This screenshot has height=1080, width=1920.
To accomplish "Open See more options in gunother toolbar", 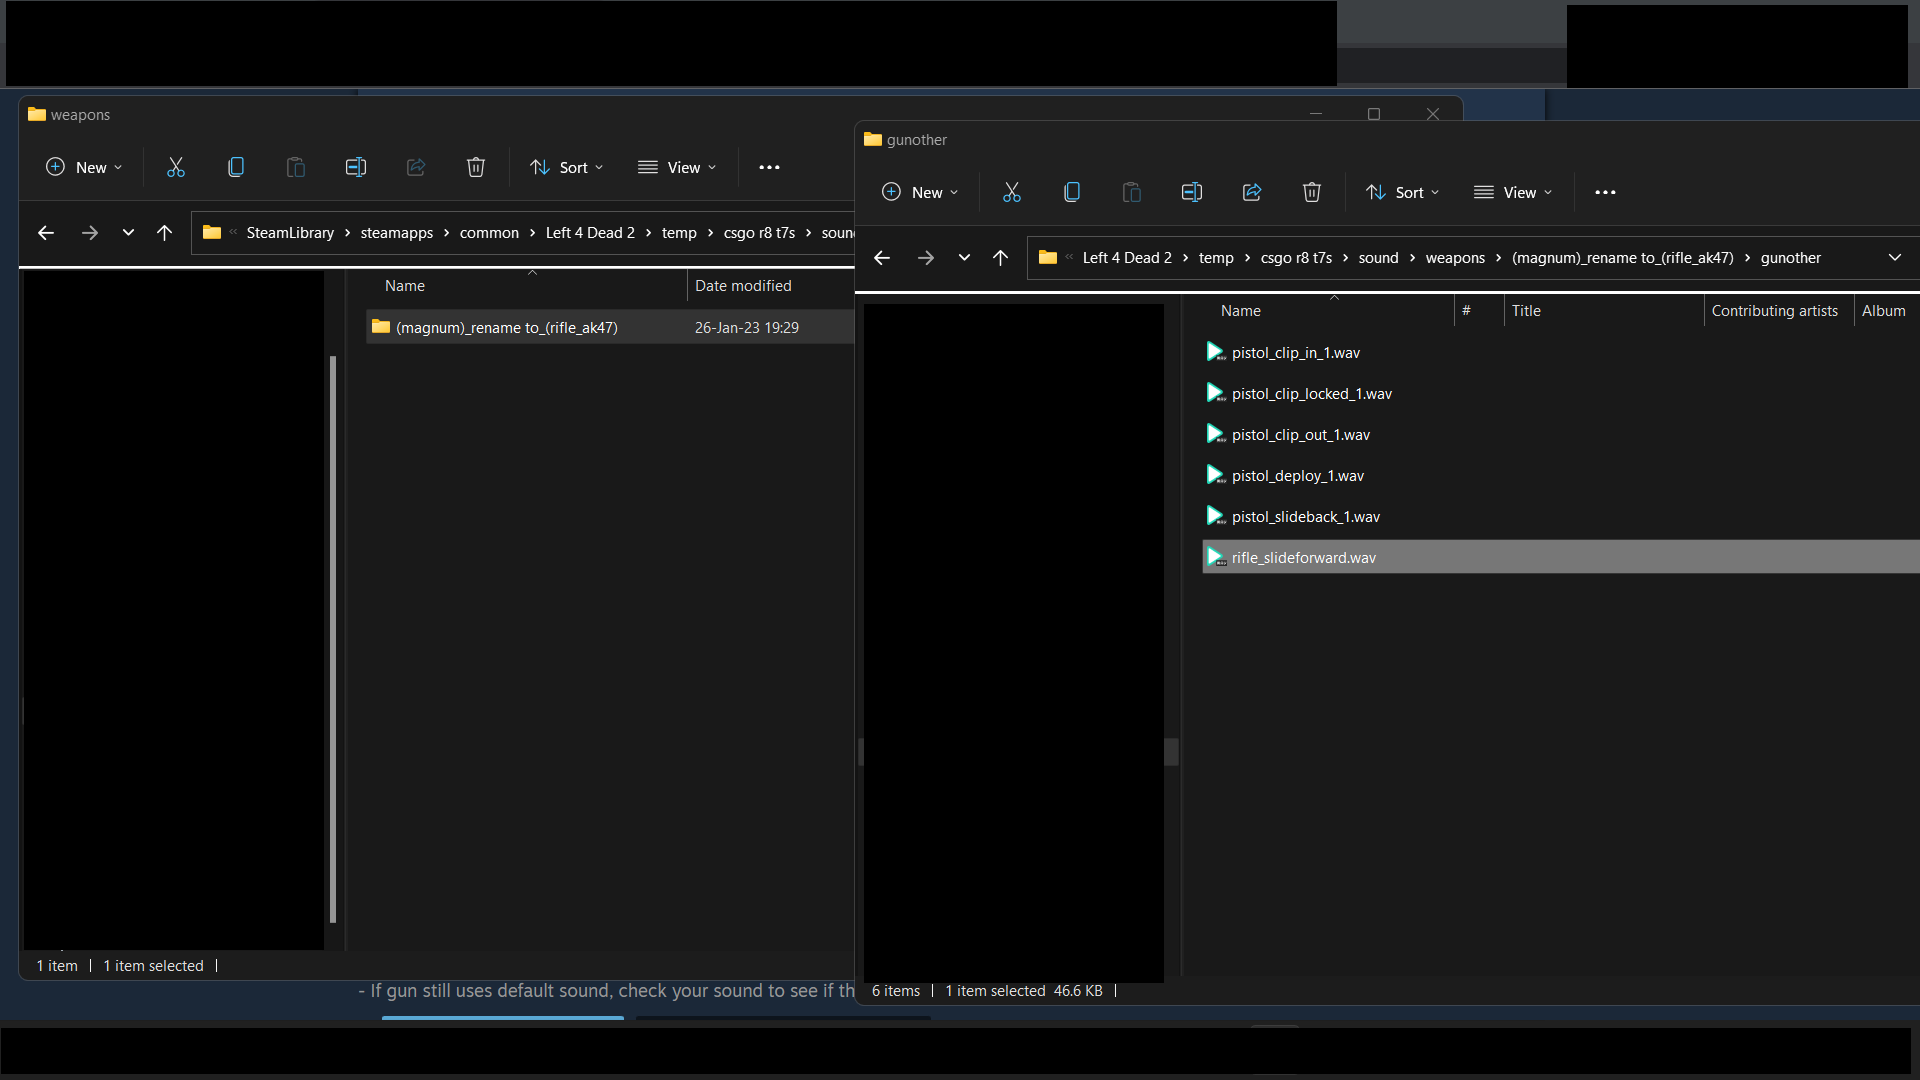I will click(x=1605, y=192).
